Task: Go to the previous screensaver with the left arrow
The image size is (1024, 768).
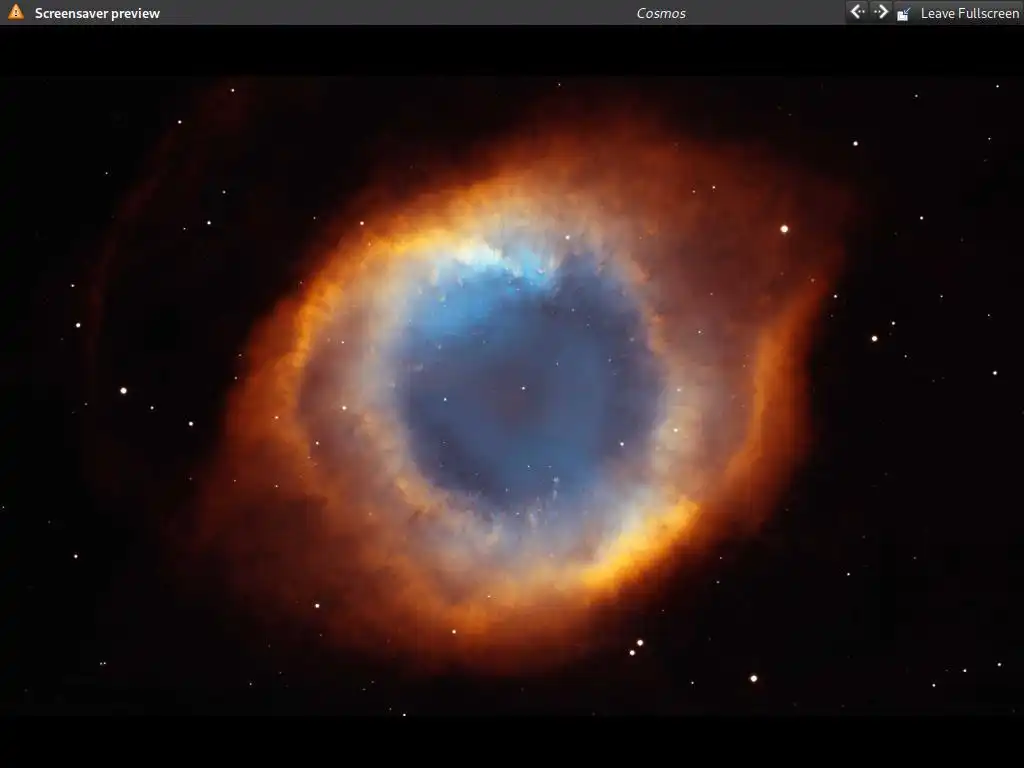Action: (x=857, y=12)
